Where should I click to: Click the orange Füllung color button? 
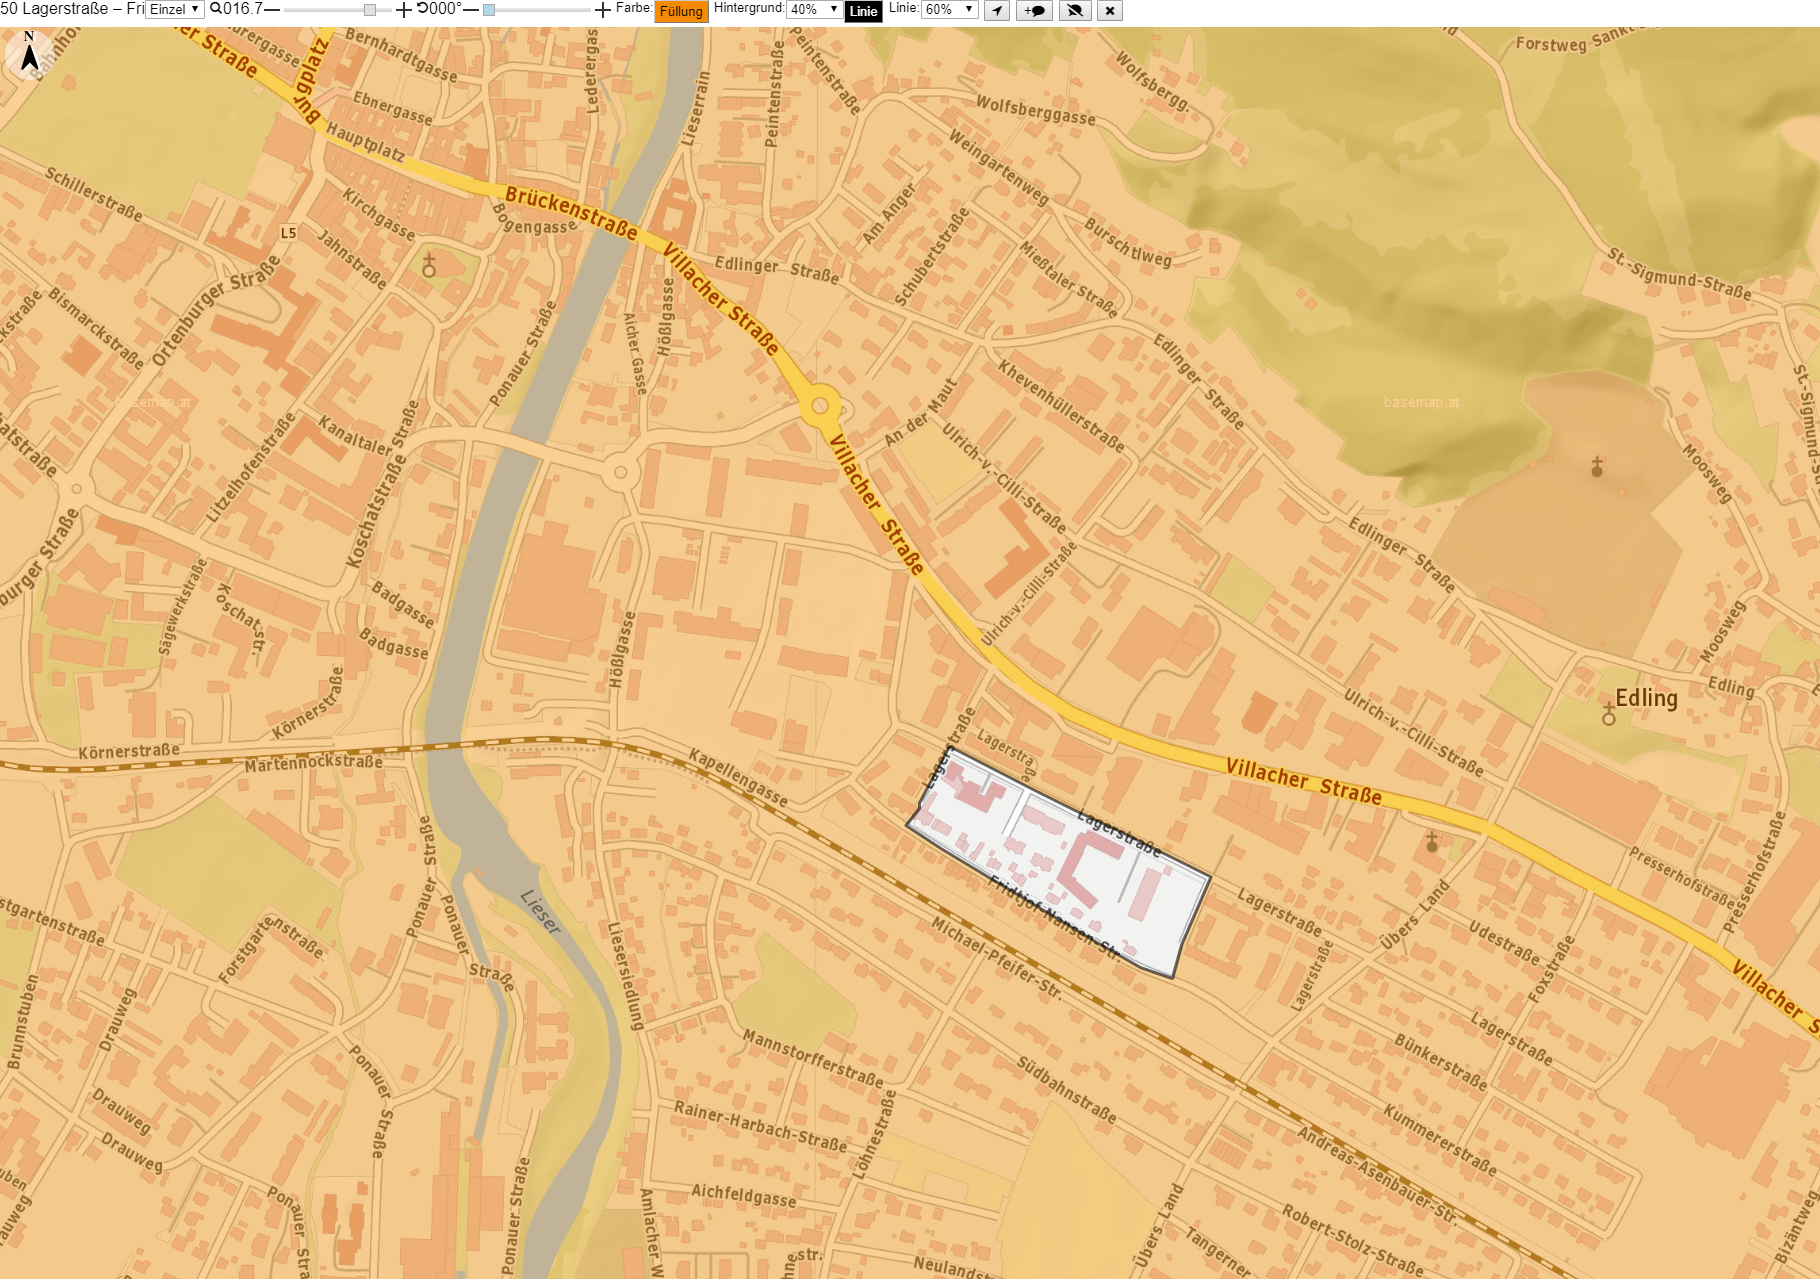click(681, 12)
